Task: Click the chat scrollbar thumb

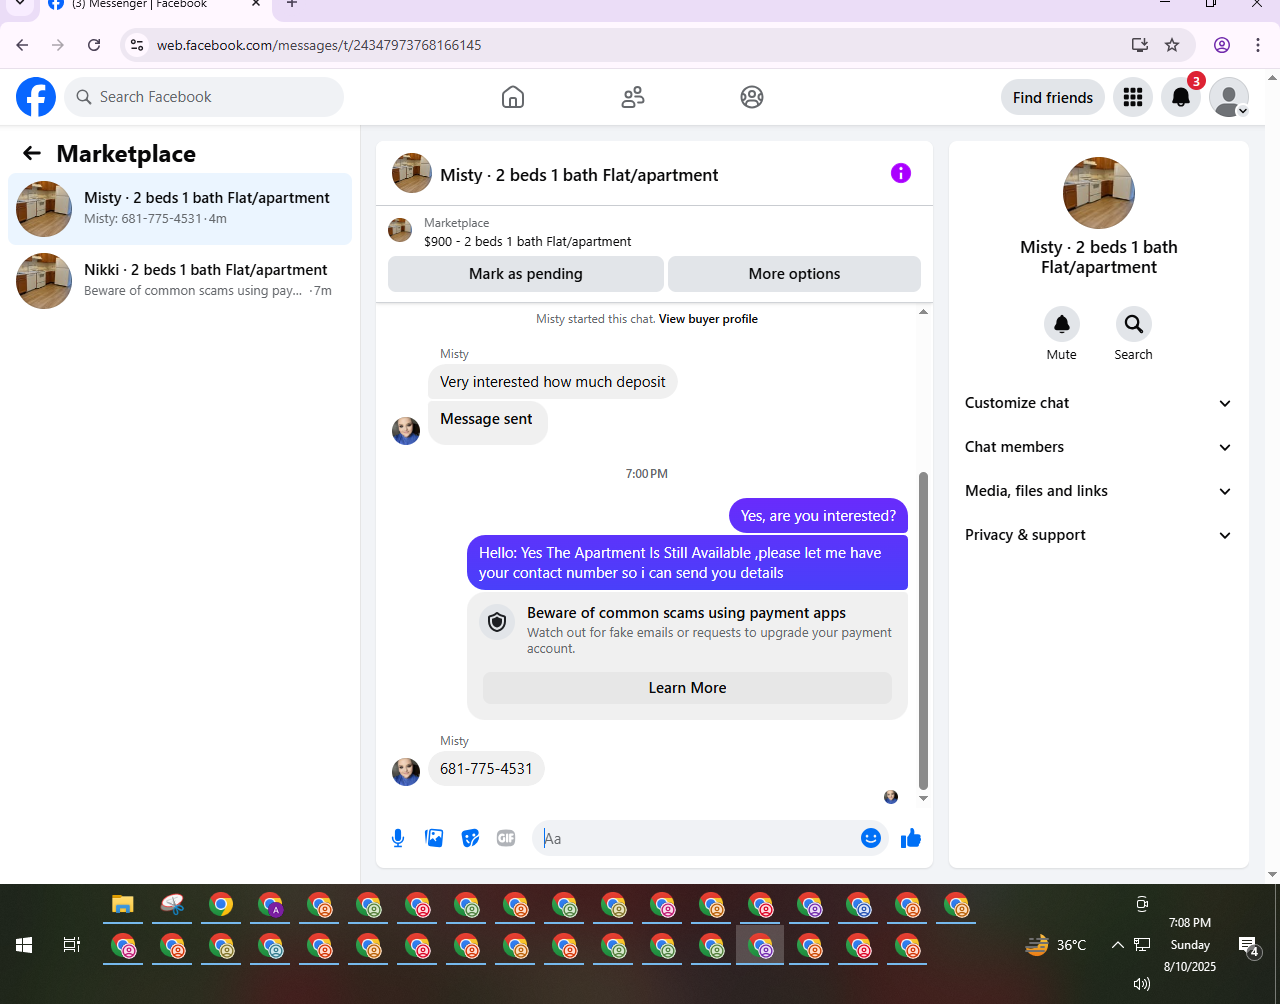Action: (923, 631)
